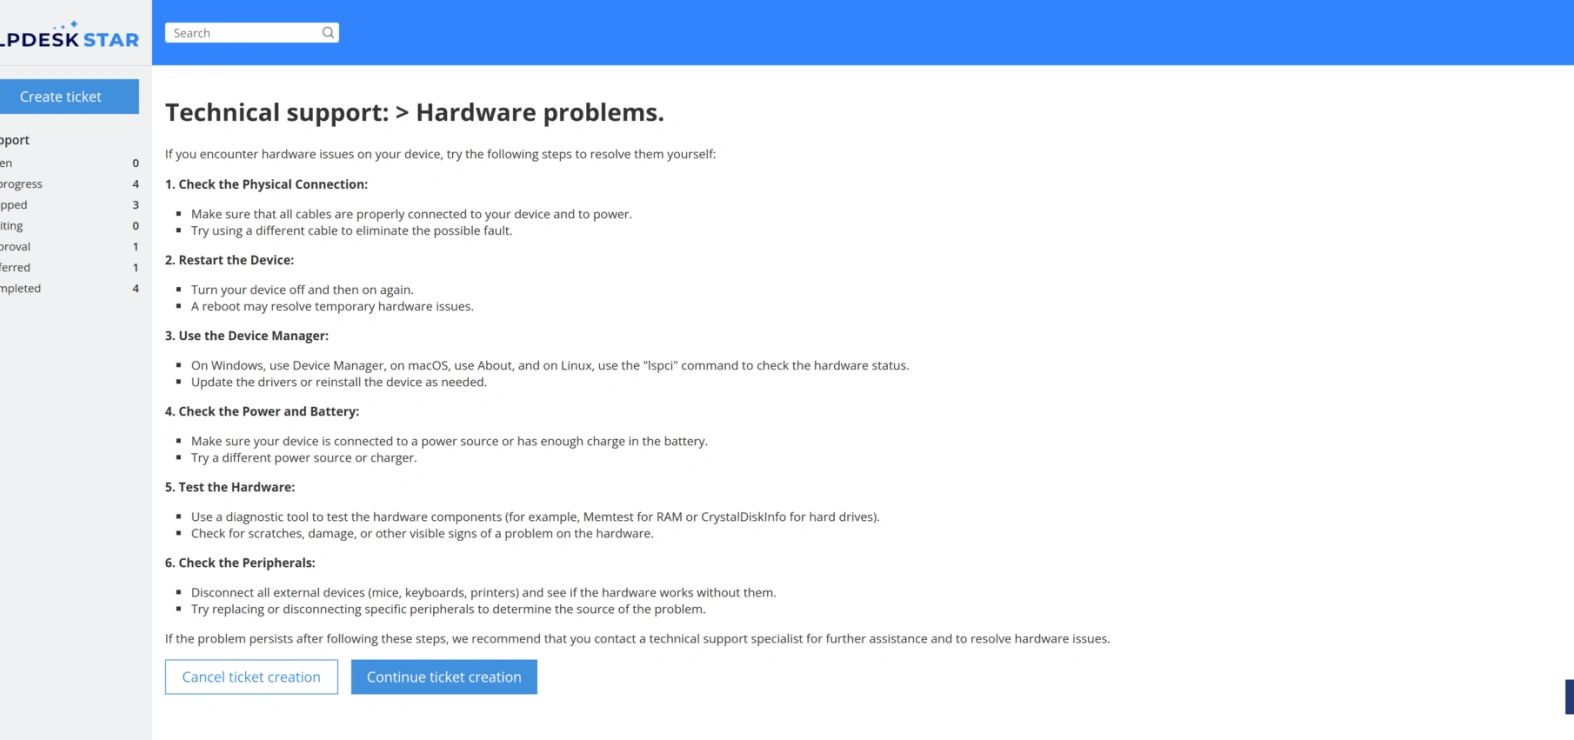Screen dimensions: 1574x740
Task: Click Continue ticket creation button
Action: coord(444,677)
